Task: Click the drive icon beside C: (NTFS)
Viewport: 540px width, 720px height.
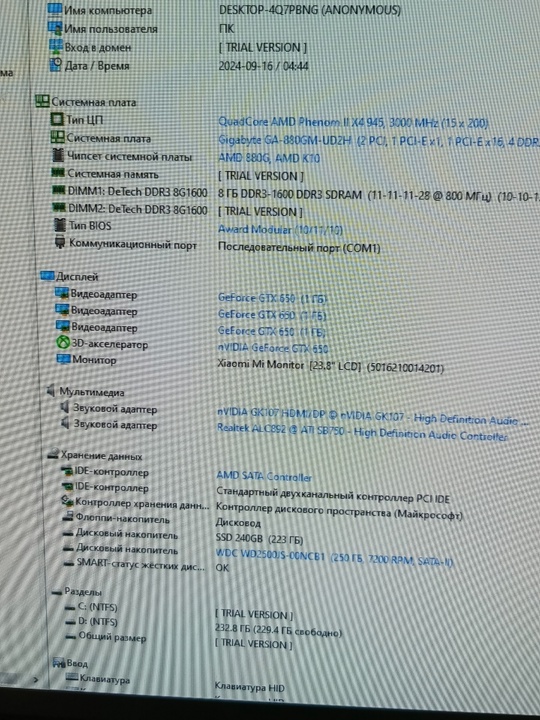Action: coord(70,607)
